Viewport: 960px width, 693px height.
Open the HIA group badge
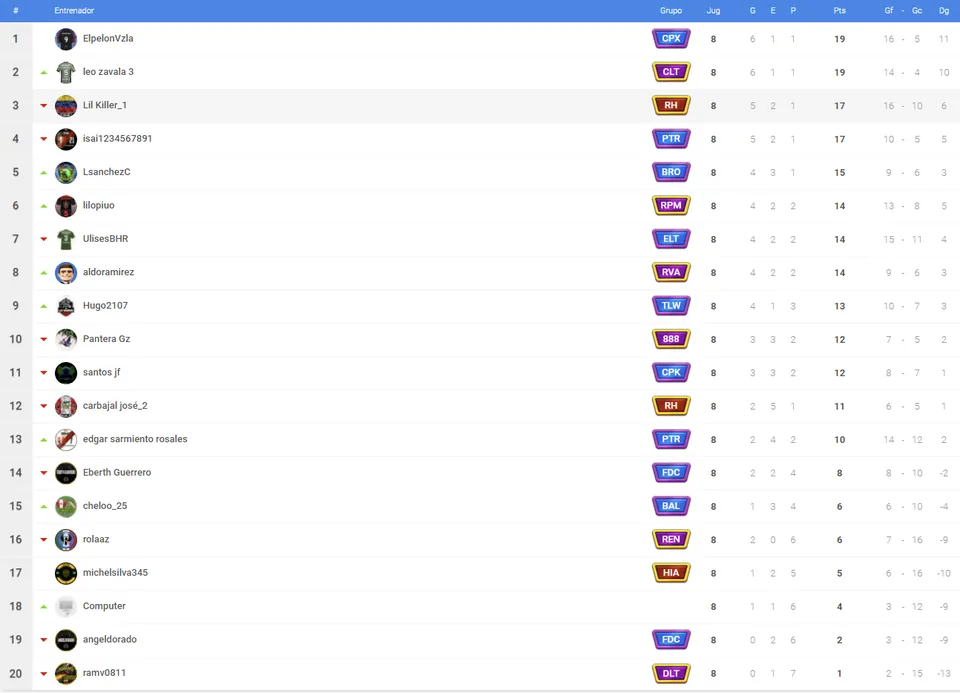click(x=671, y=573)
